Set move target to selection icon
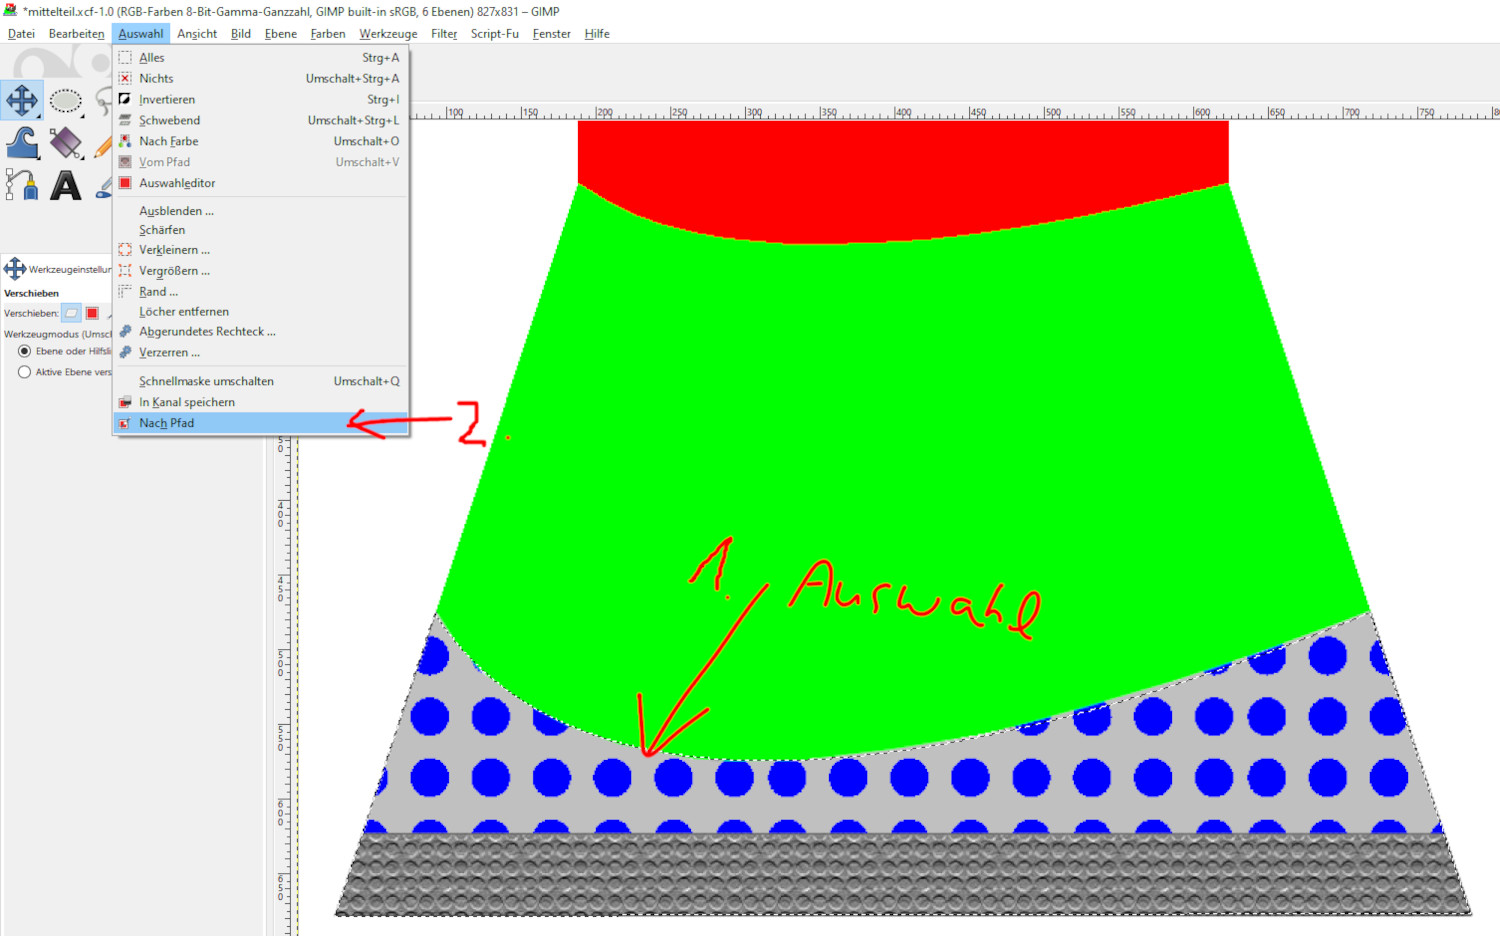Image resolution: width=1500 pixels, height=936 pixels. (x=92, y=313)
